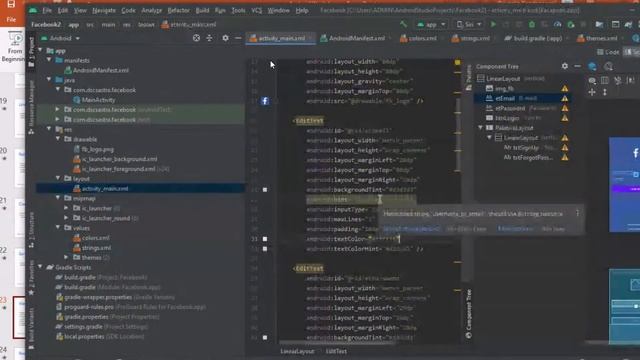Click Facebook2 in navigation breadcrumb
Viewport: 640px width, 360px height.
point(46,24)
